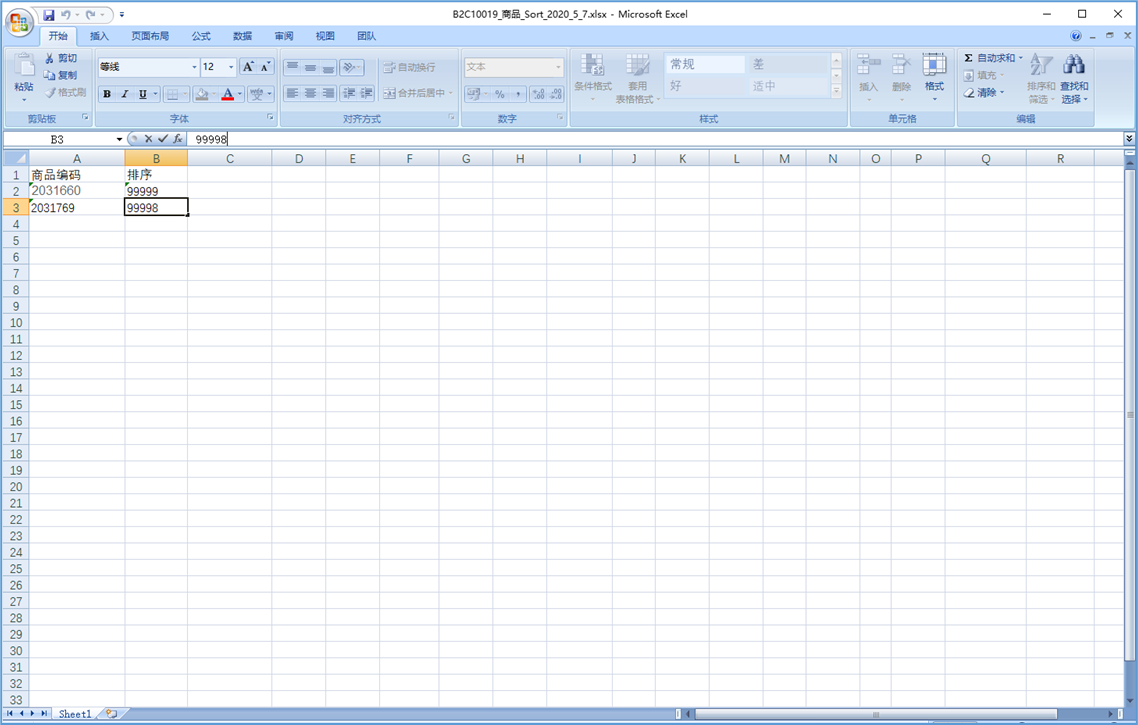Click the fill color paint bucket

tap(202, 94)
